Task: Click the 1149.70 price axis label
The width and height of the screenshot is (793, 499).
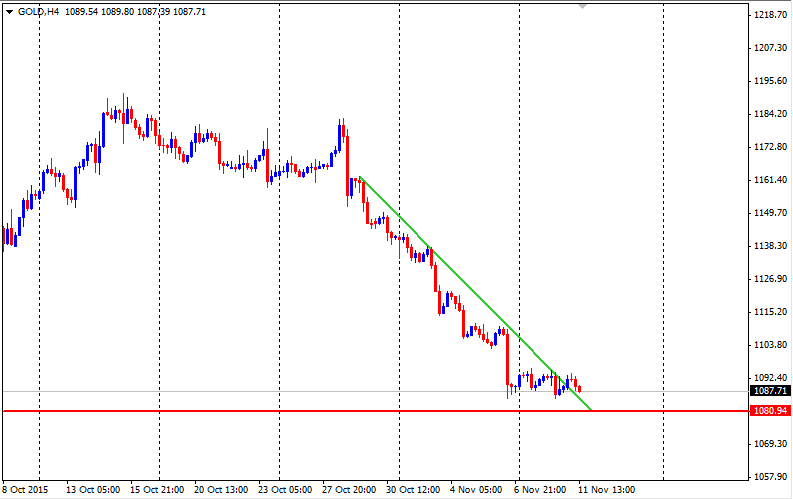Action: pos(770,213)
